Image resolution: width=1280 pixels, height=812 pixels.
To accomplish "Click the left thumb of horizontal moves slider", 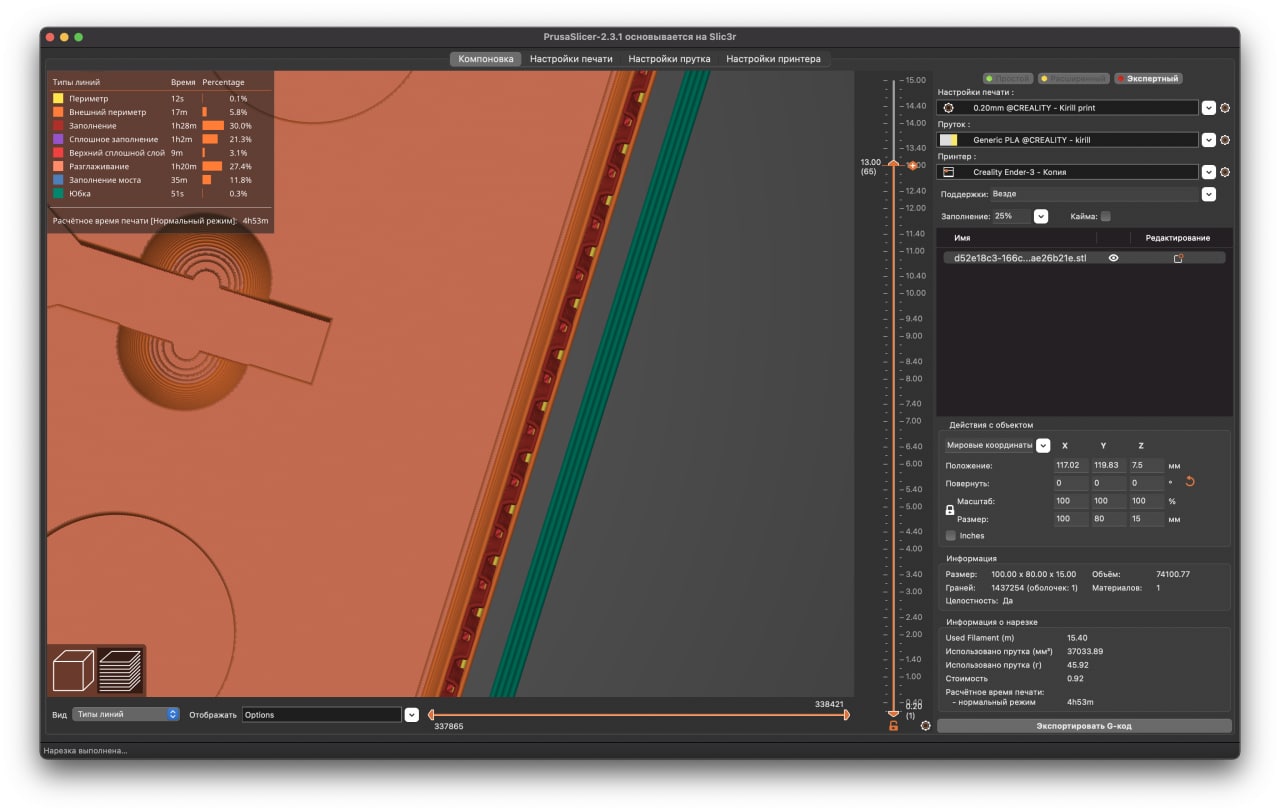I will pyautogui.click(x=431, y=714).
